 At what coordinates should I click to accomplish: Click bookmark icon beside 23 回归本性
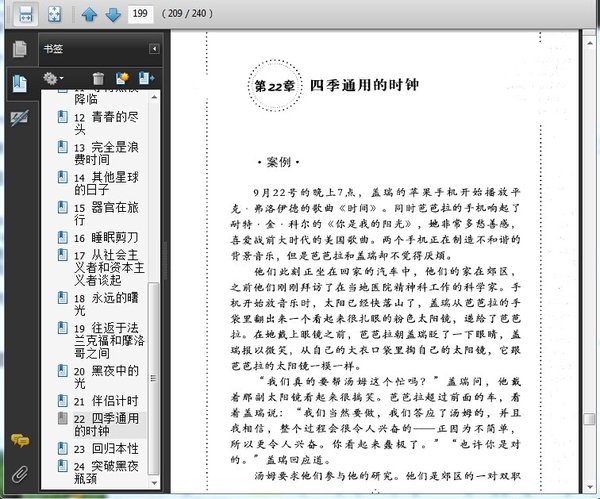pos(63,448)
